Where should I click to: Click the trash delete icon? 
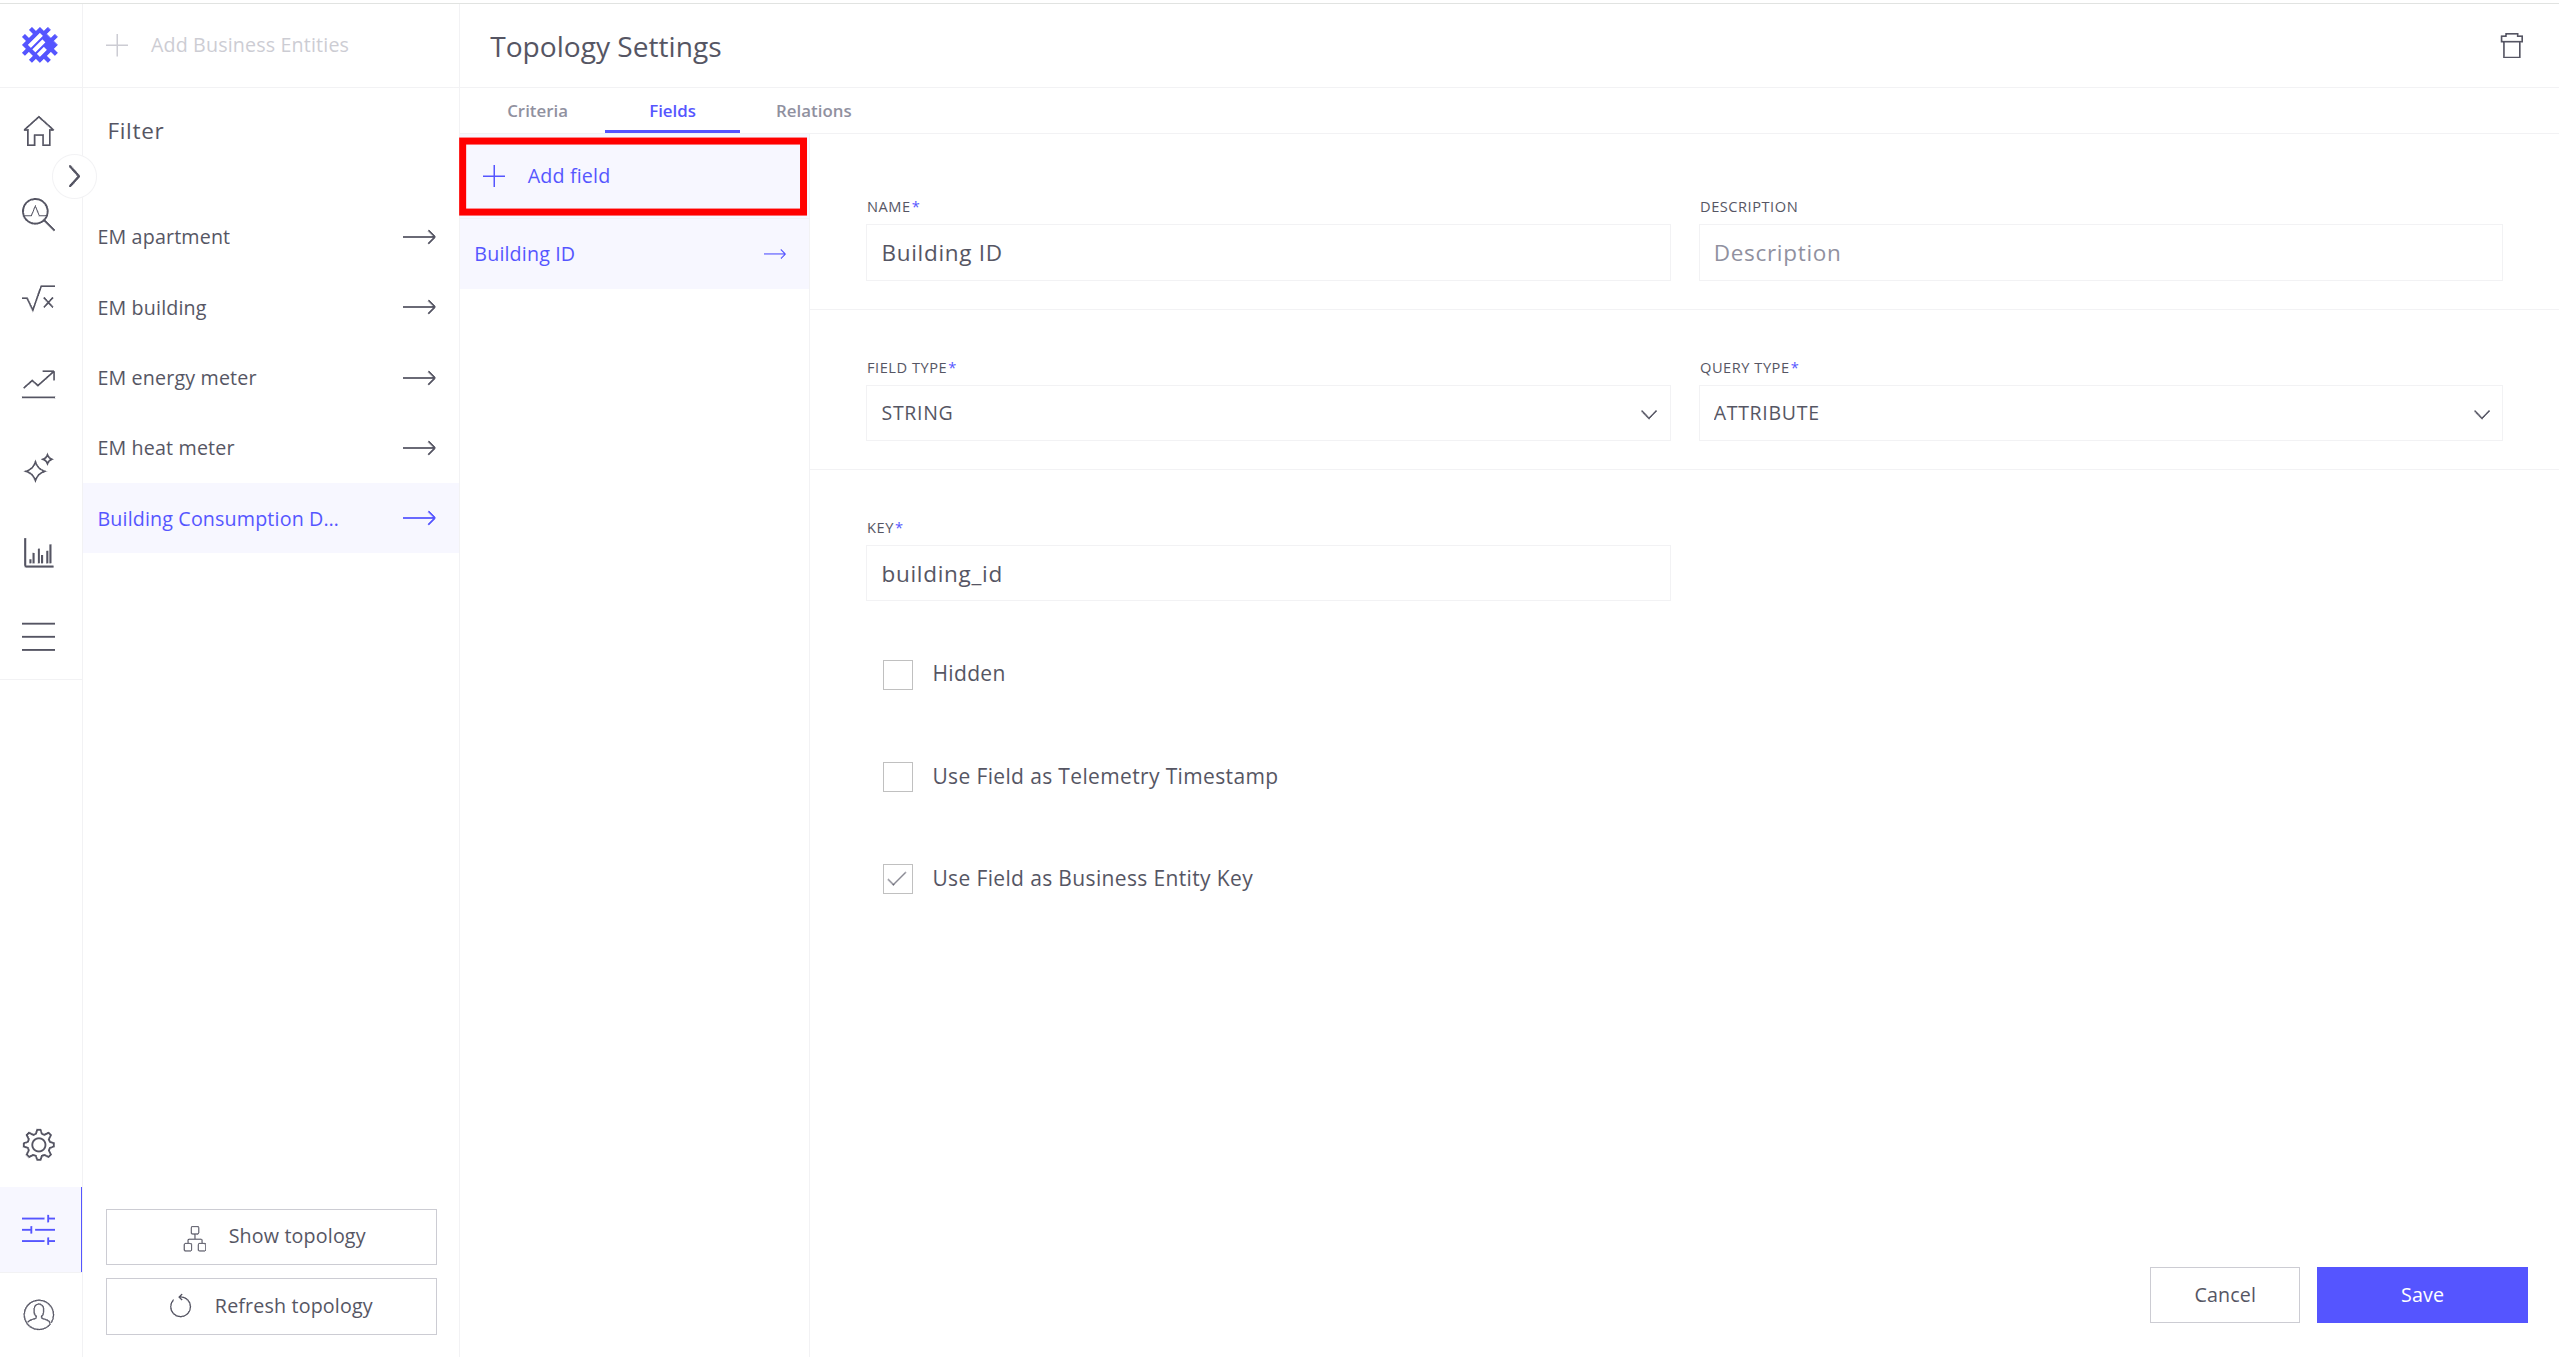(x=2511, y=46)
